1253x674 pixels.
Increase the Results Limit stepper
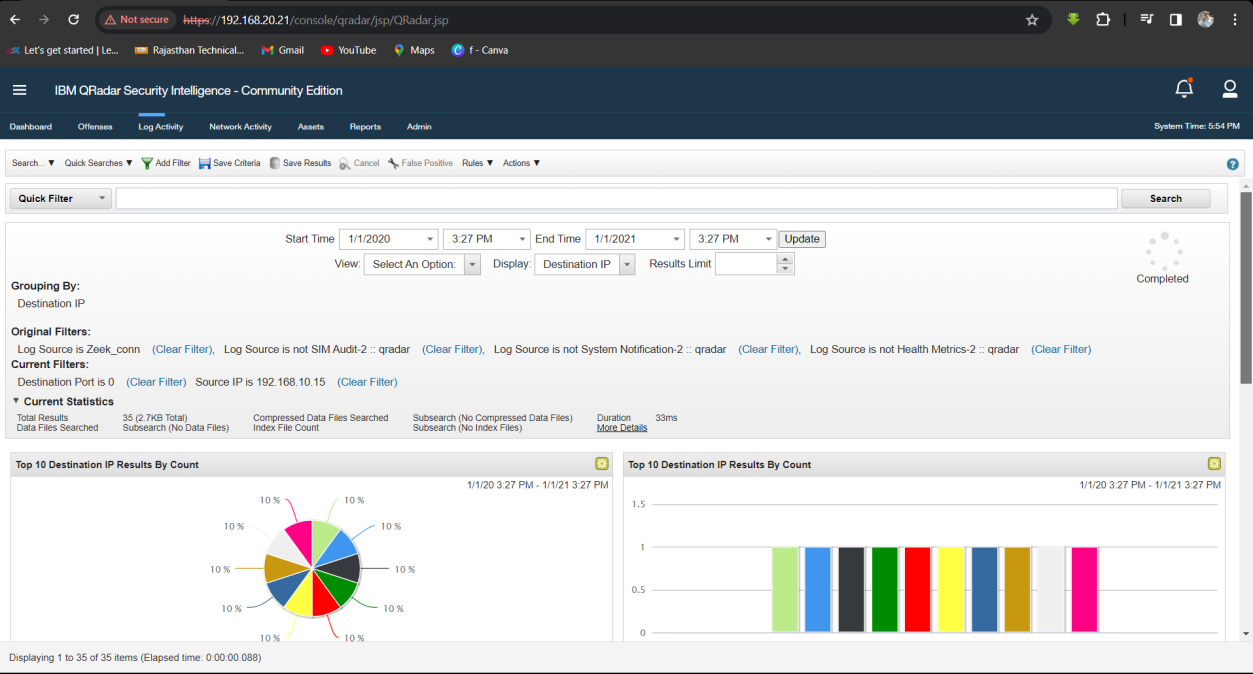(x=786, y=259)
